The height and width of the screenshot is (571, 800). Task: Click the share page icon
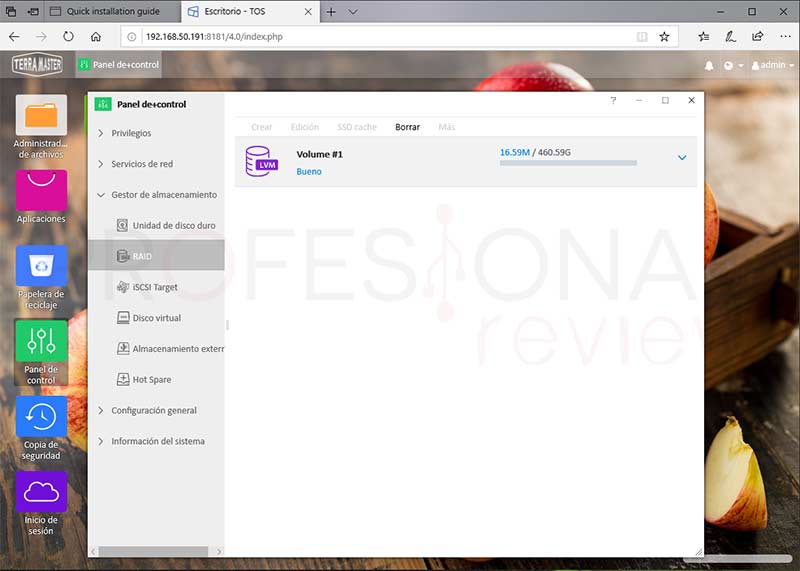coord(758,37)
